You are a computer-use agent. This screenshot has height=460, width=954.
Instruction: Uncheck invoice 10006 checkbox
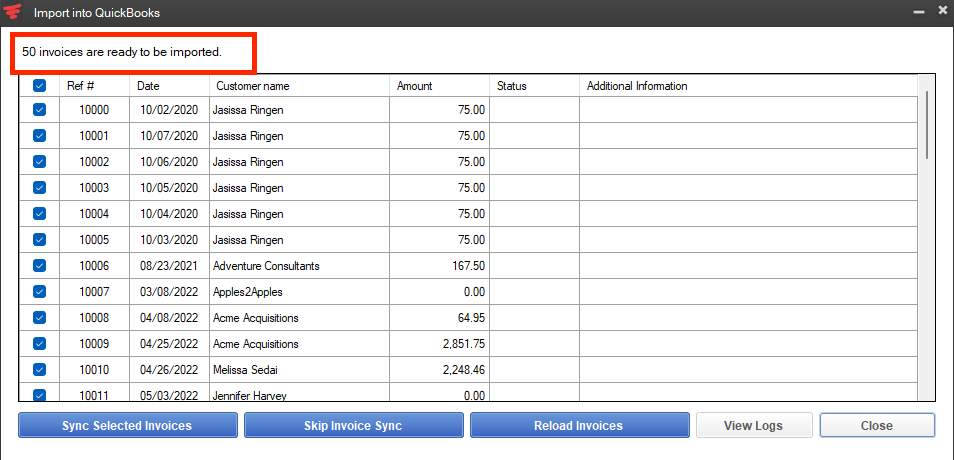[39, 266]
